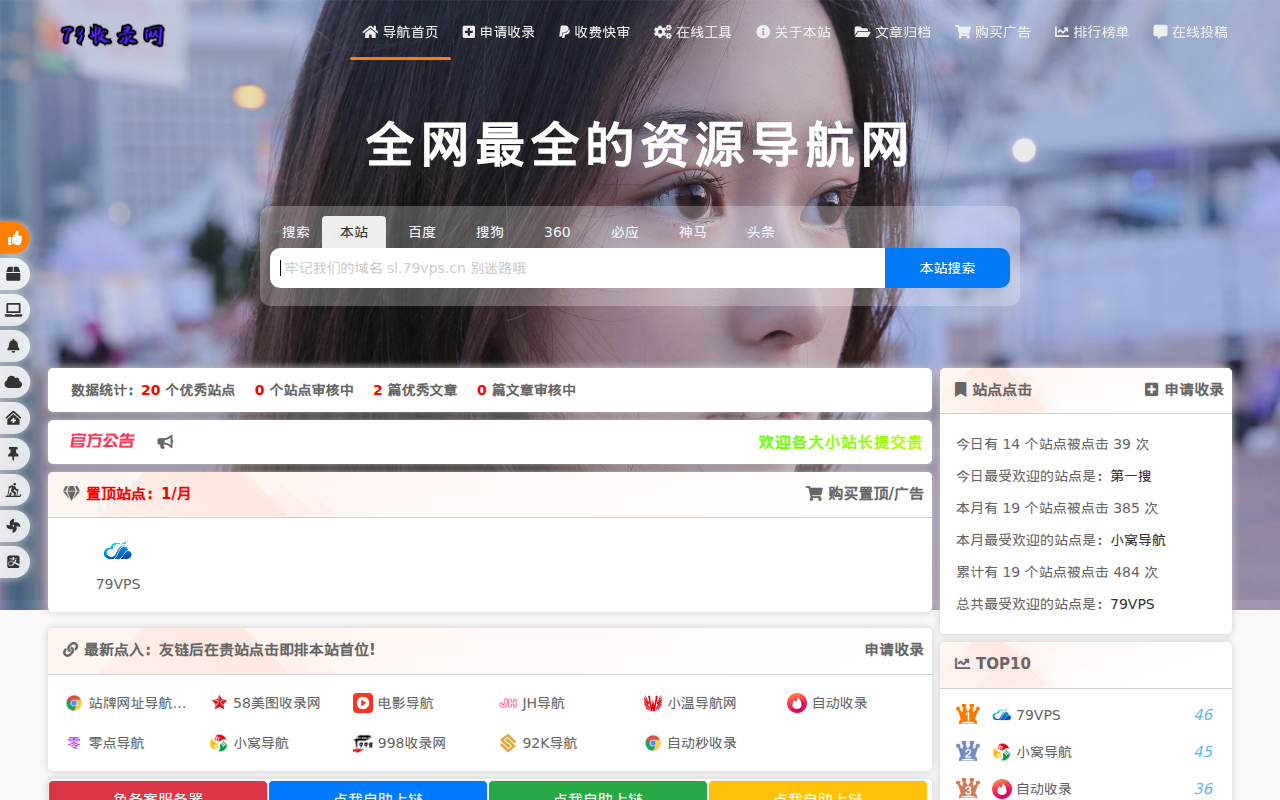
Task: Click the thumbtack pin icon in sidebar
Action: (14, 454)
